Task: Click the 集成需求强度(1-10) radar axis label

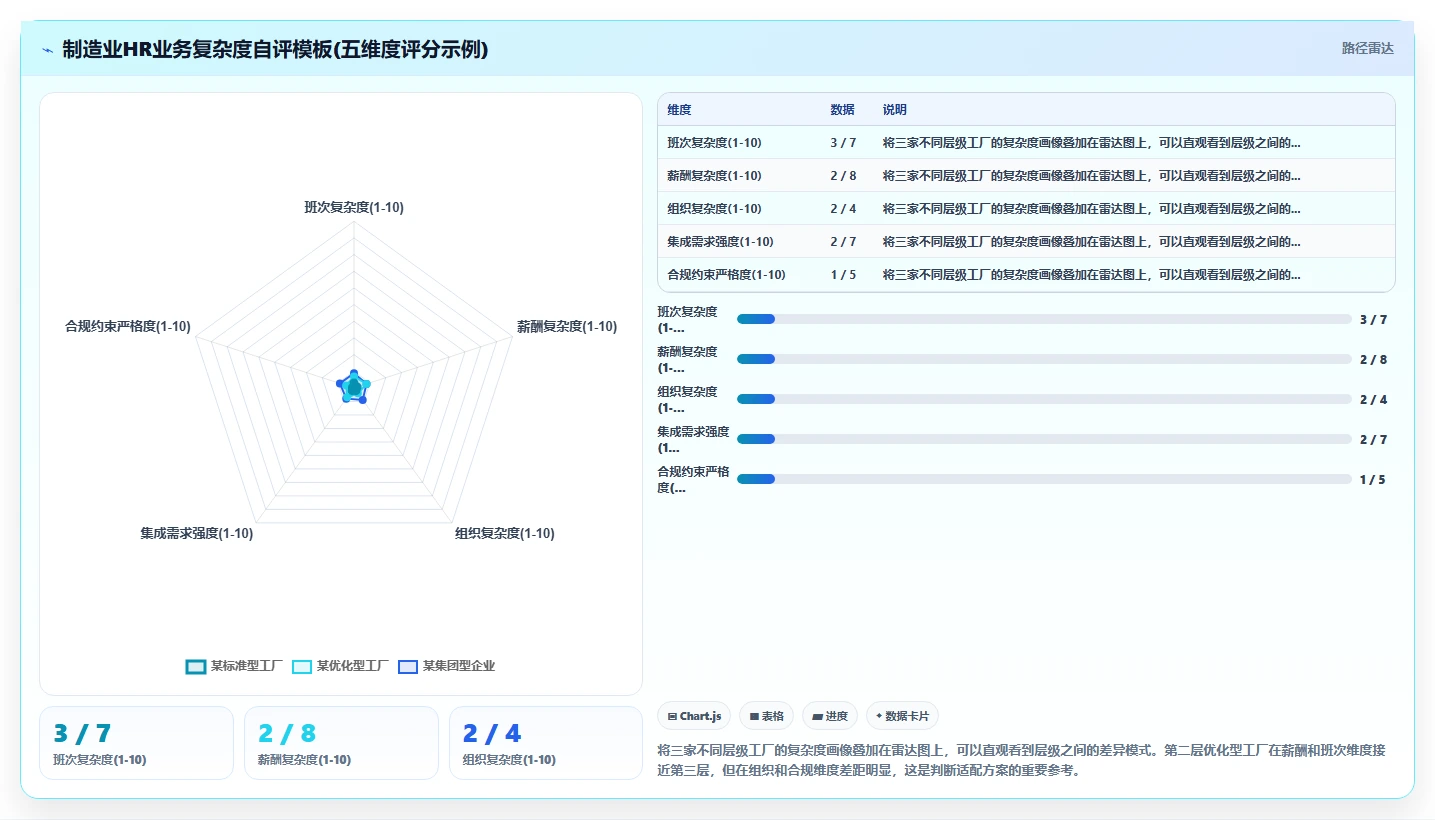Action: 197,533
